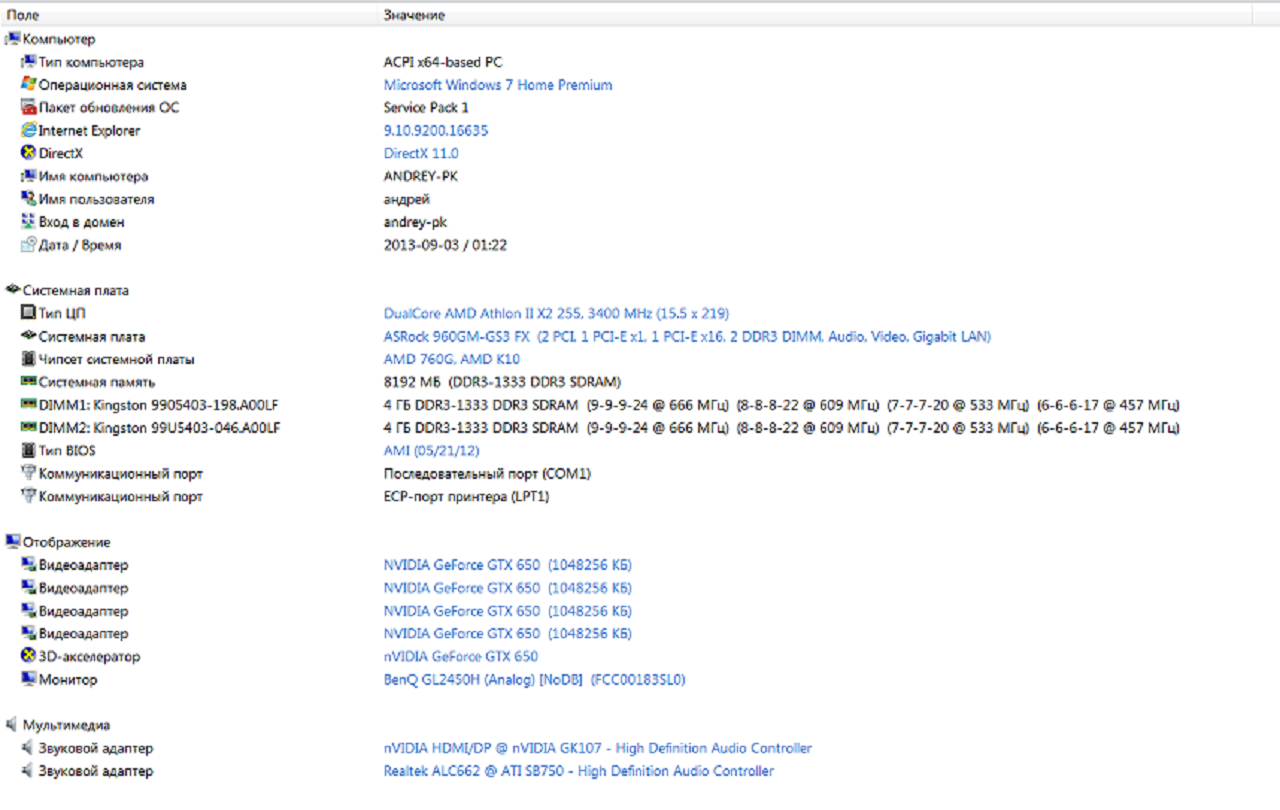
Task: Click the Internet Explorer logo icon
Action: 28,130
